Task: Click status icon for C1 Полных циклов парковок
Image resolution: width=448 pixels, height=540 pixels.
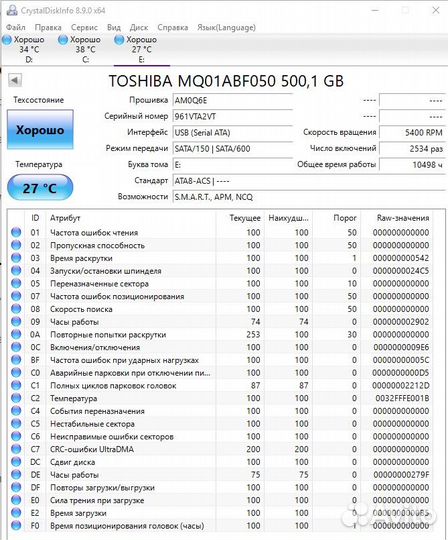Action: pyautogui.click(x=16, y=385)
